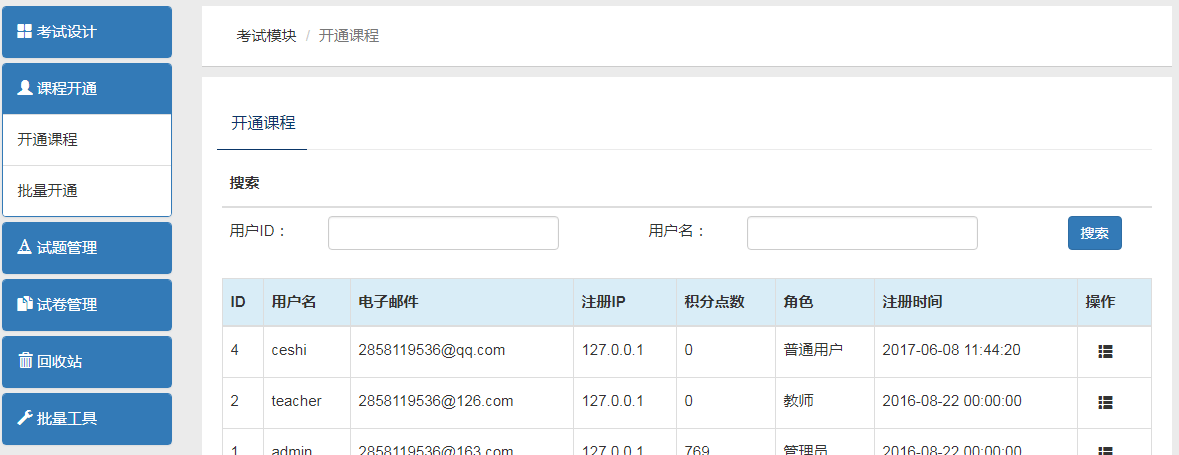Click the wrench icon beside 批量工具

coord(24,418)
